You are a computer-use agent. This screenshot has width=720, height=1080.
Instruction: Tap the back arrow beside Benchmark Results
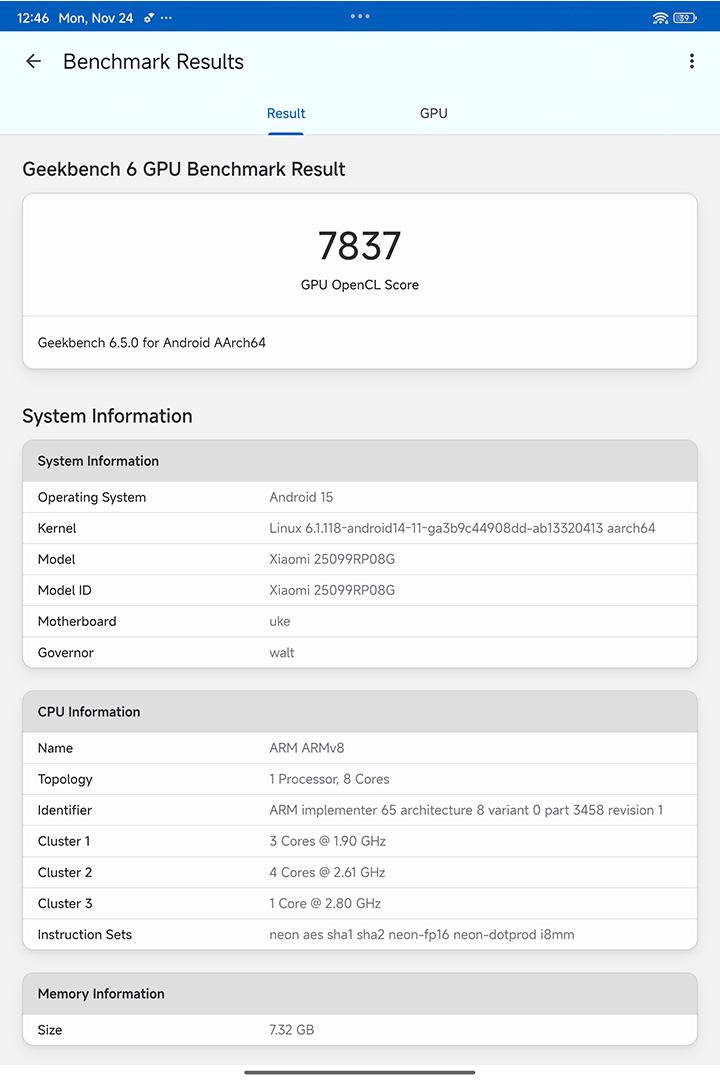tap(33, 62)
